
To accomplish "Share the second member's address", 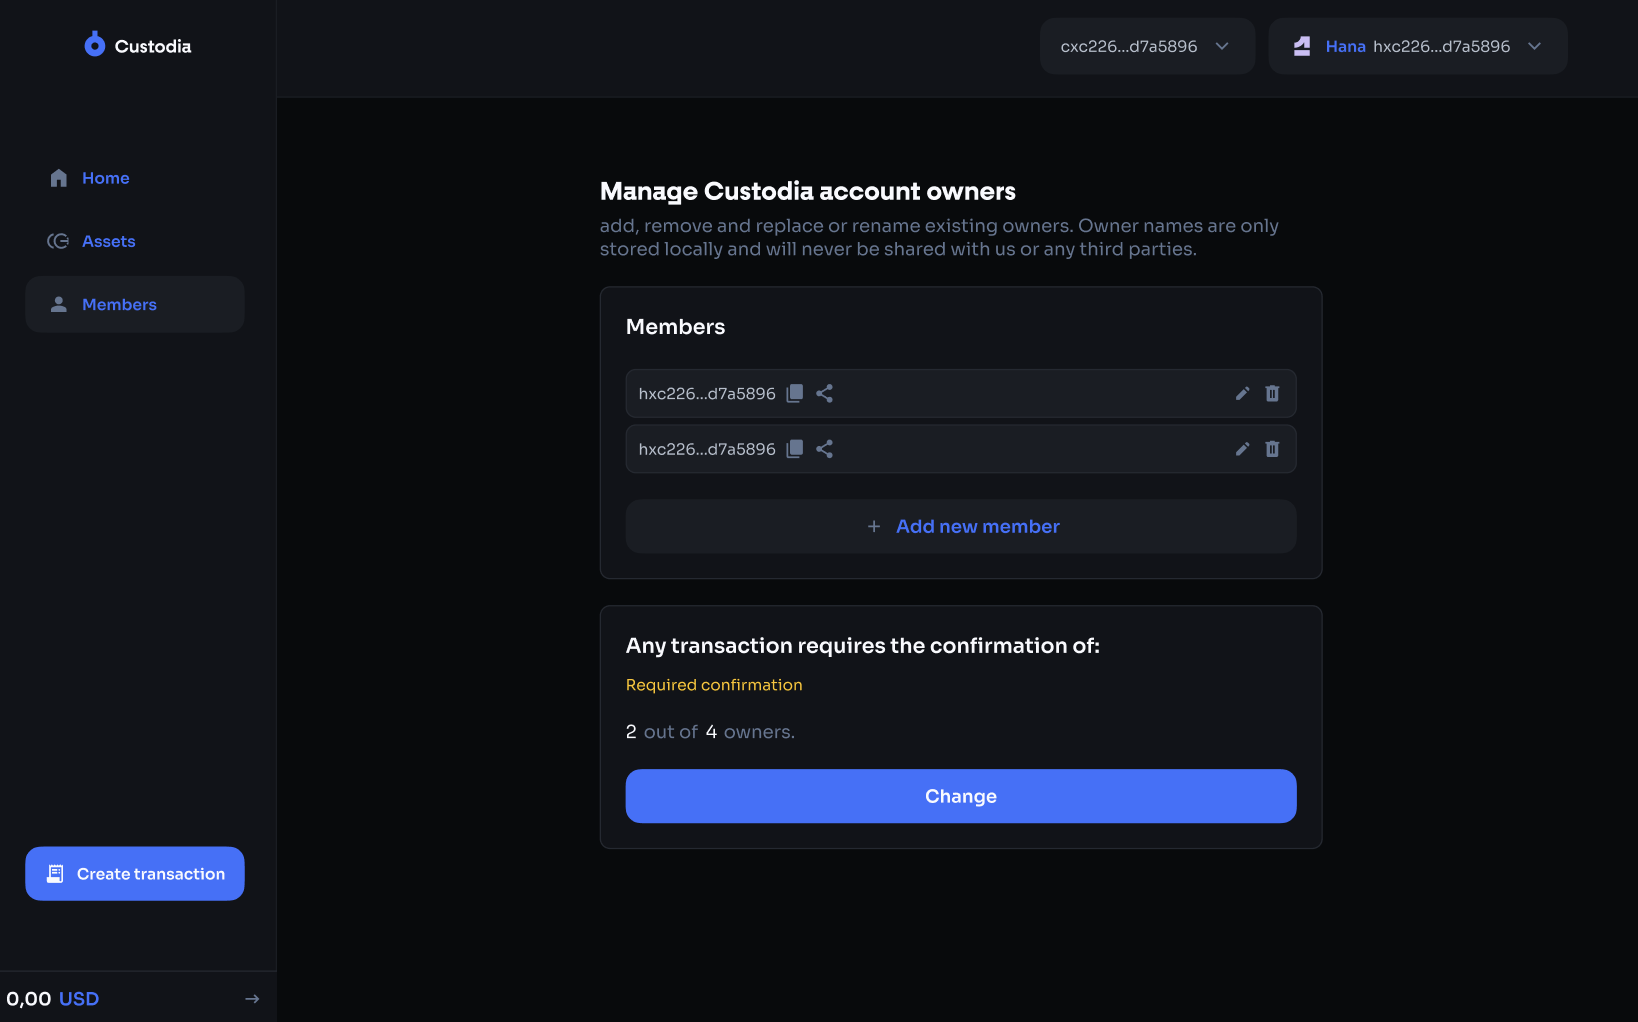I will click(x=824, y=449).
